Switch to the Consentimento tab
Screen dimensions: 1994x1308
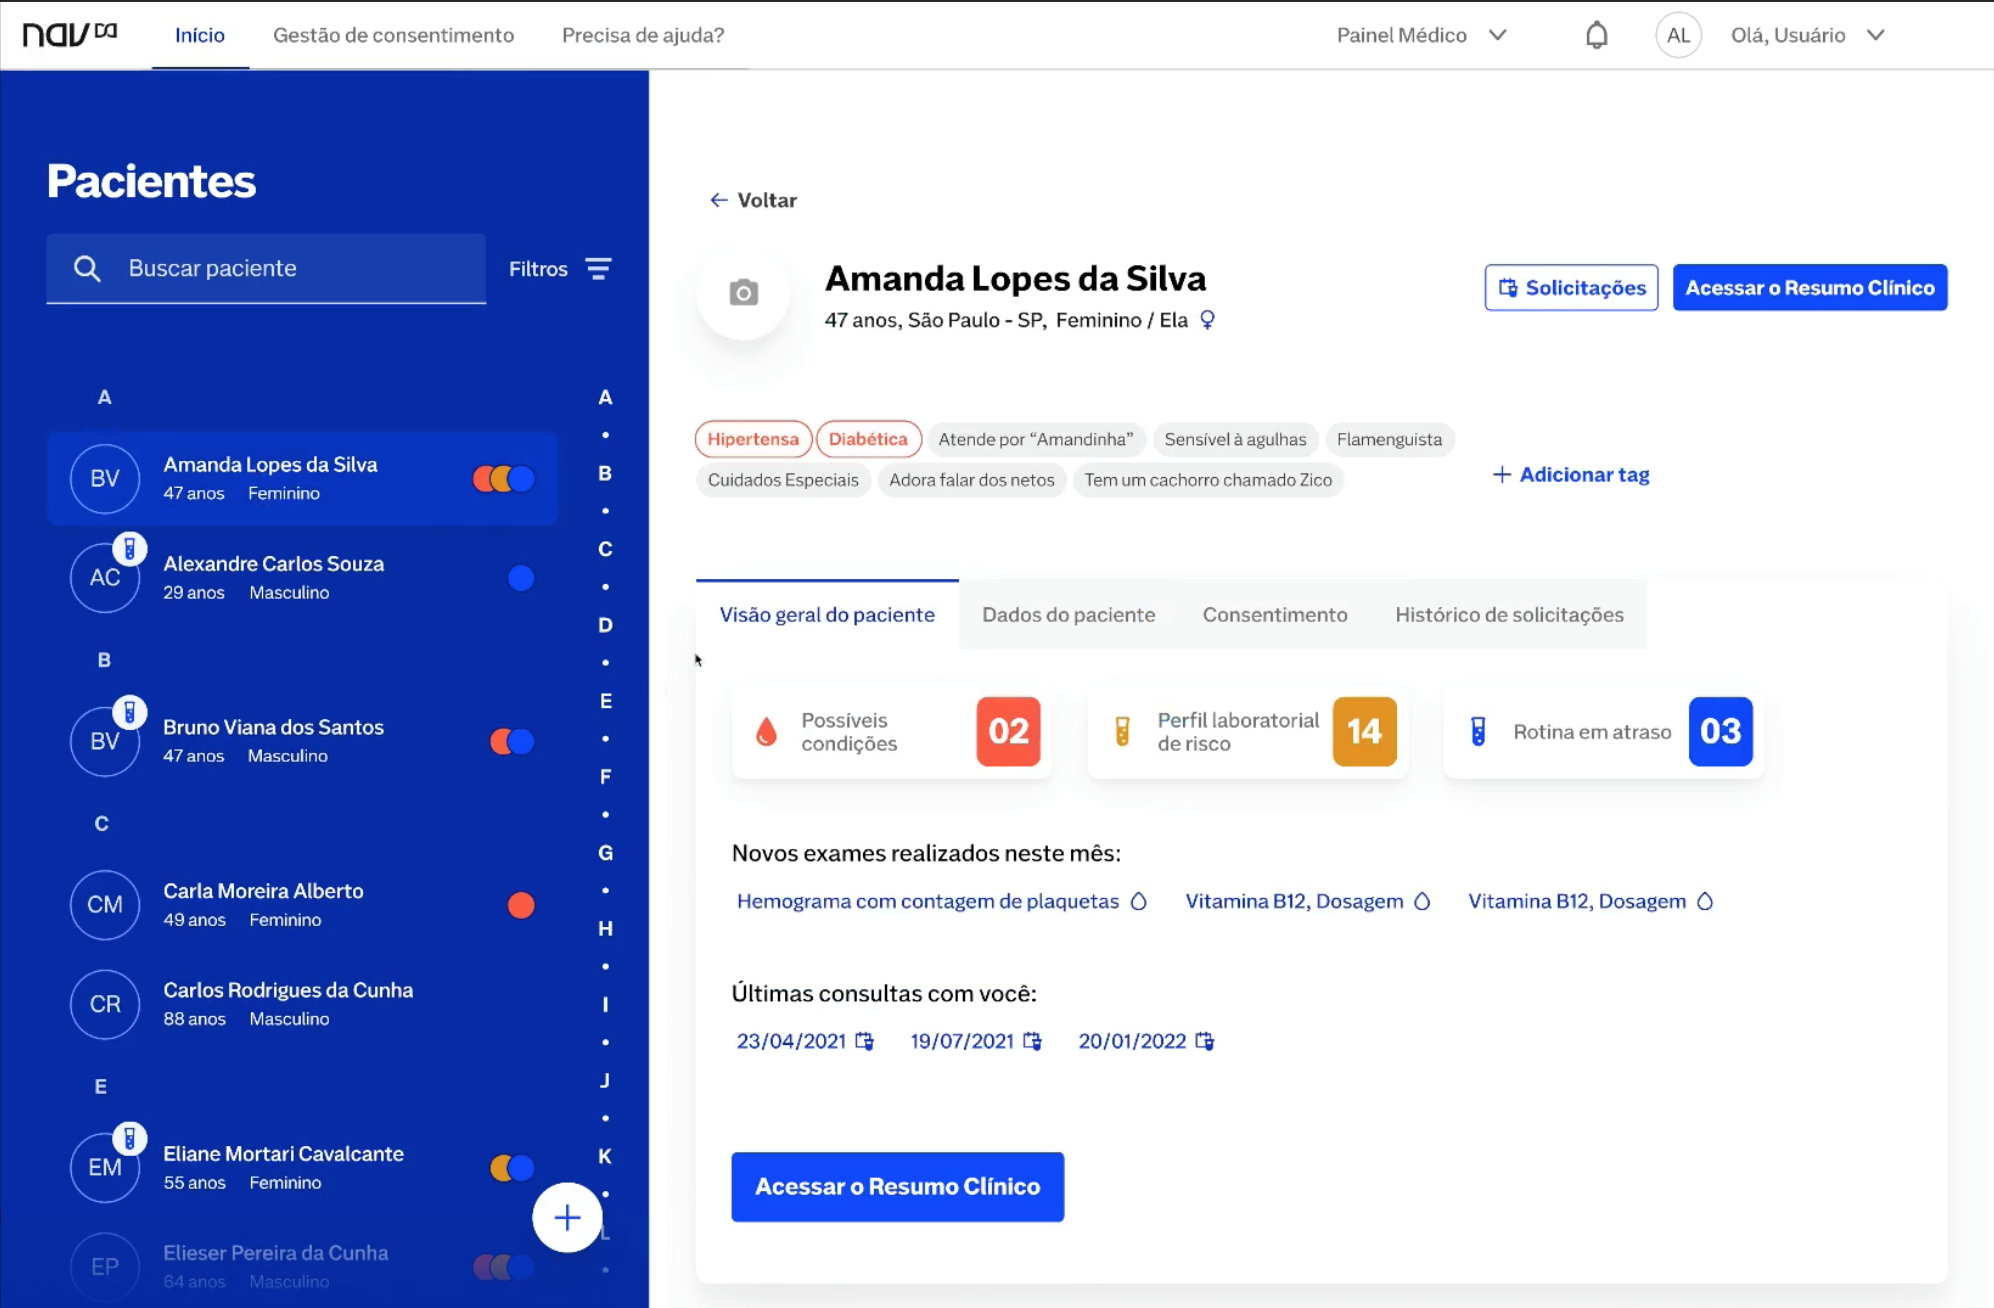[1274, 614]
